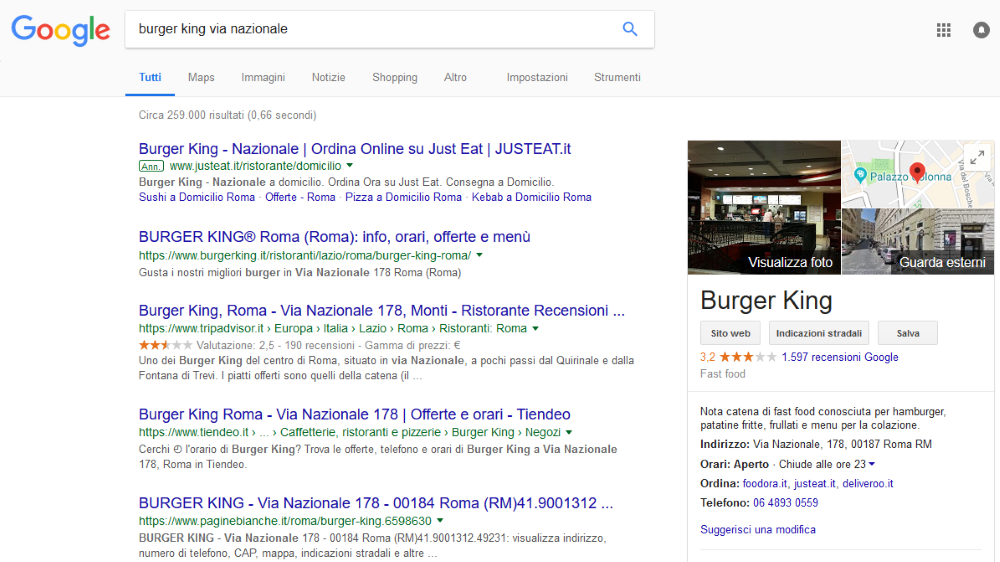Click the TripAdvisor result rating stars
Viewport: 1000px width, 562px height.
tap(165, 345)
